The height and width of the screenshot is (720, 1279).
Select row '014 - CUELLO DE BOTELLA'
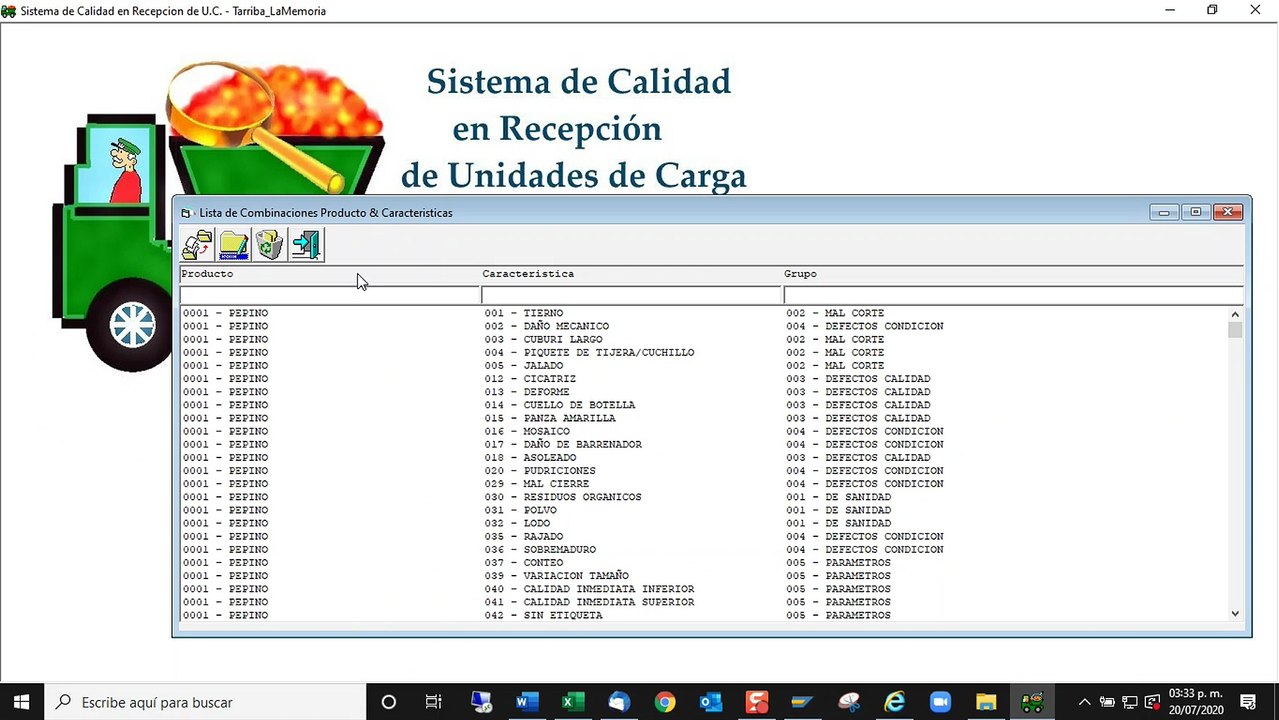pos(703,405)
